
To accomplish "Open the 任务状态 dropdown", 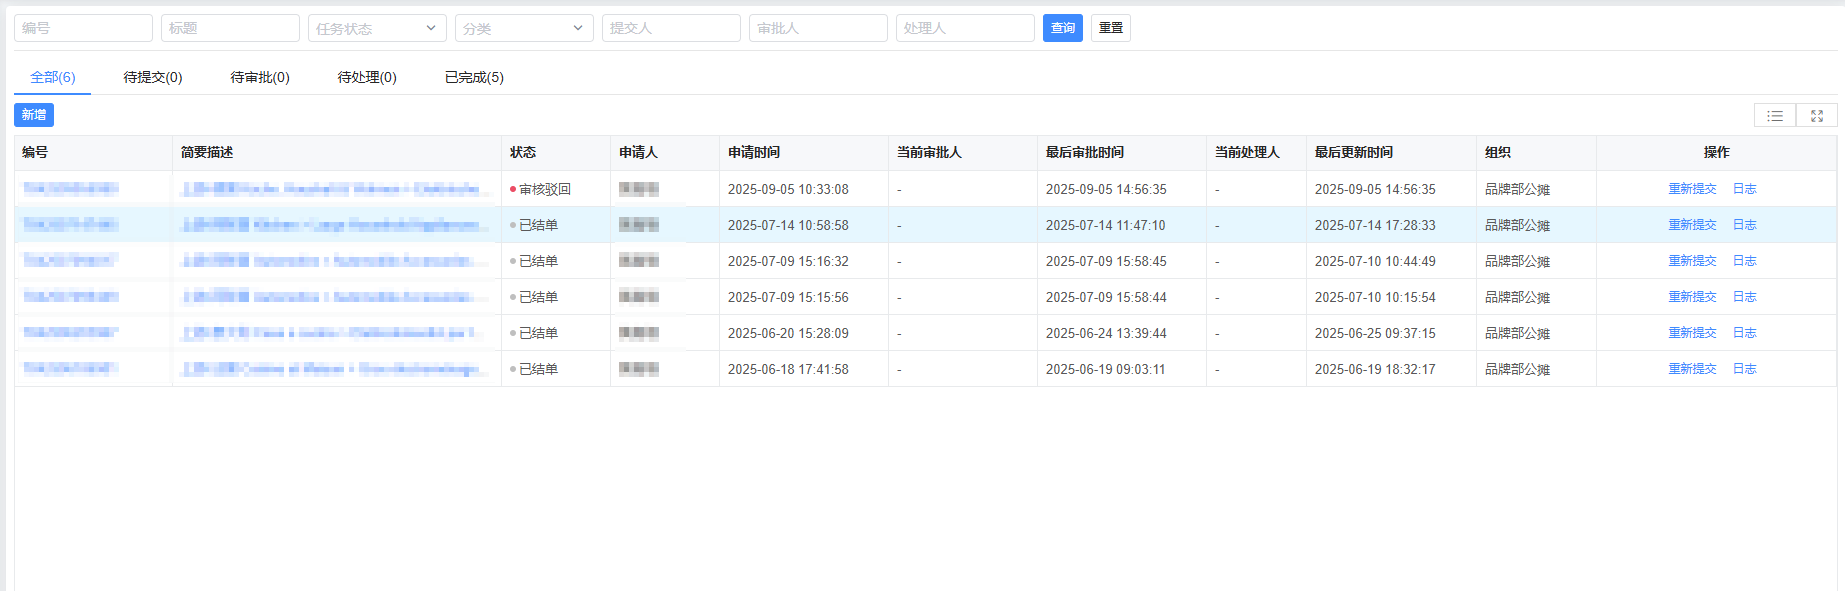I will coord(377,28).
